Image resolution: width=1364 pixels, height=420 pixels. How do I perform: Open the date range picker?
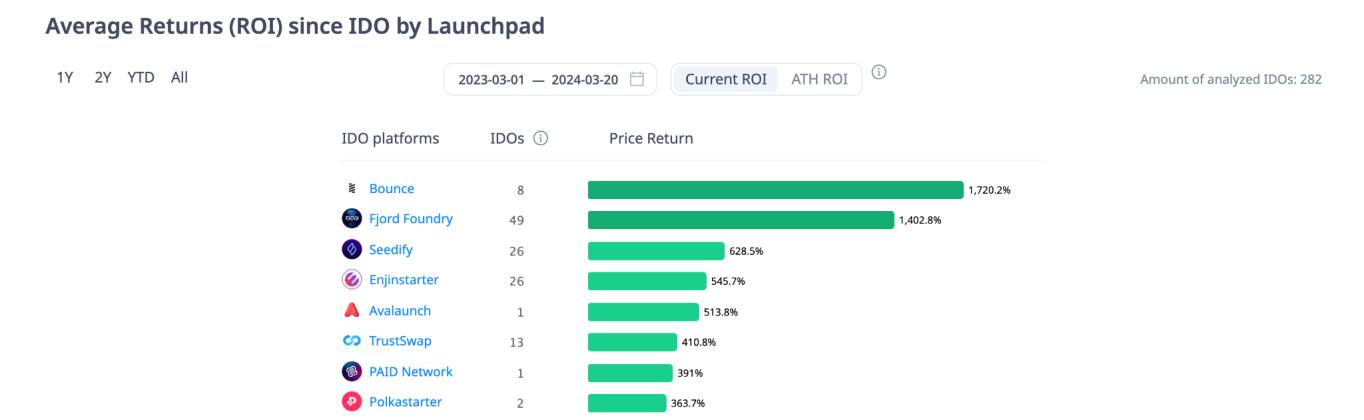[550, 79]
